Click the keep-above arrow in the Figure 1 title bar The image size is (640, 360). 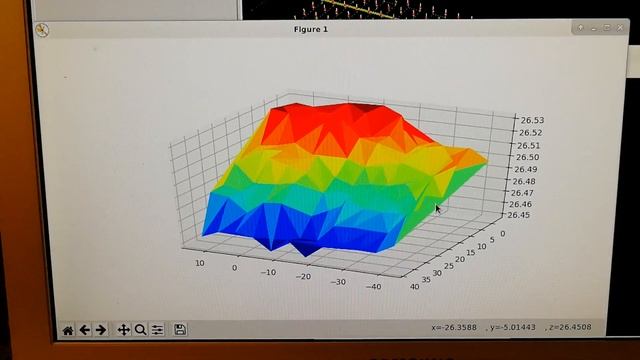(x=580, y=28)
